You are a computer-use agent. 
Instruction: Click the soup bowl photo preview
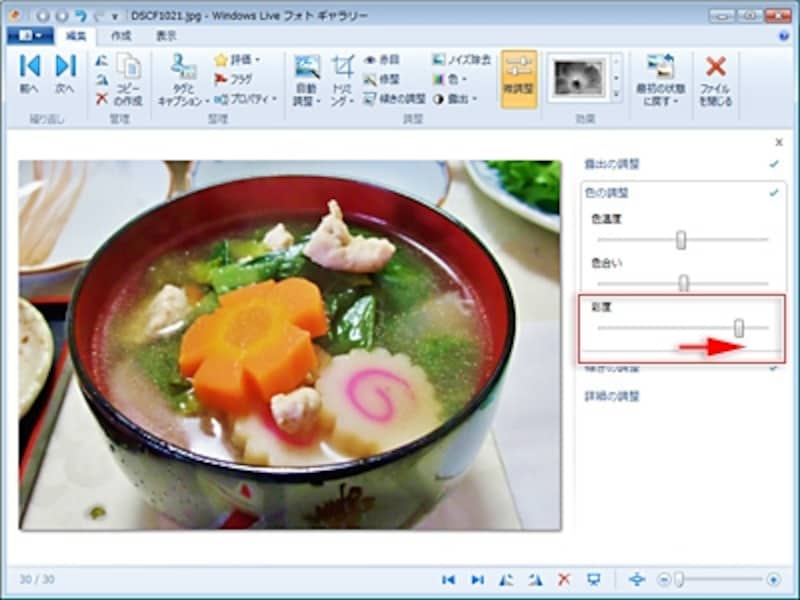(290, 345)
